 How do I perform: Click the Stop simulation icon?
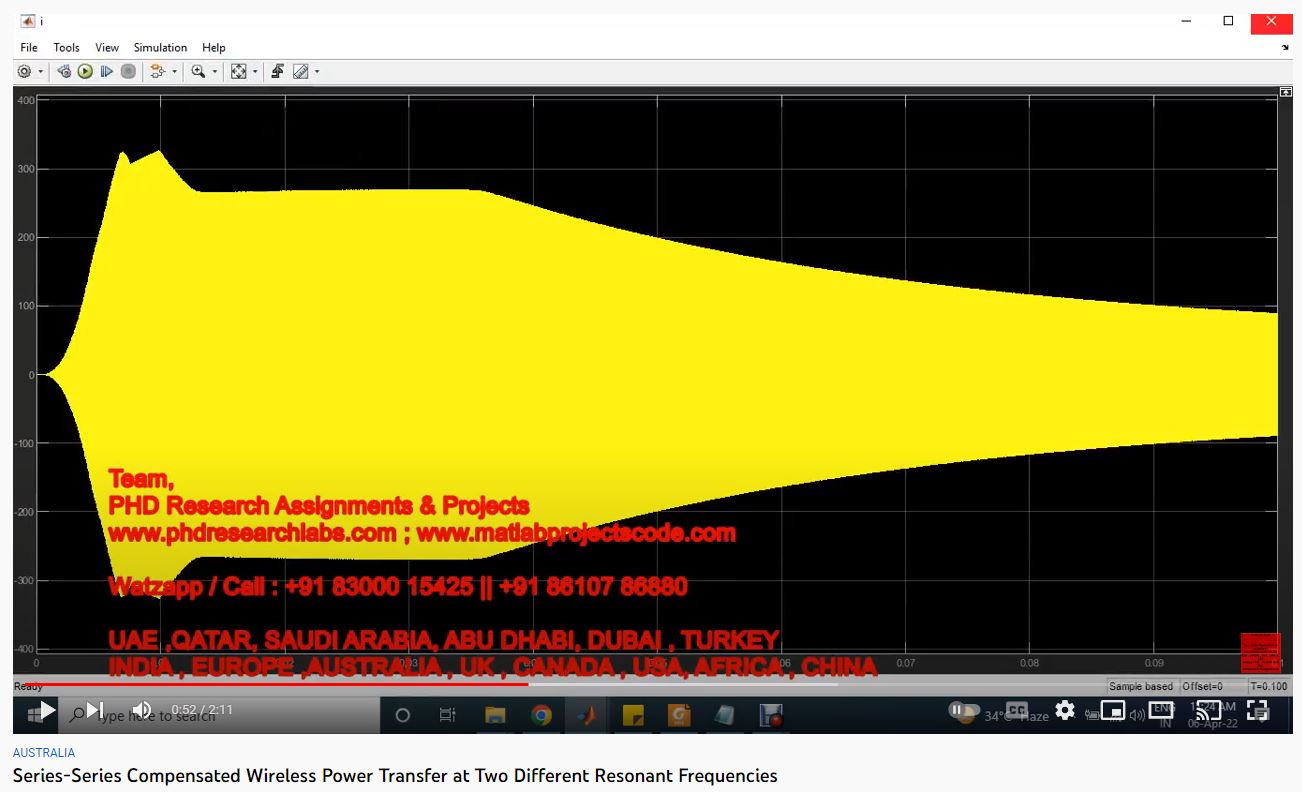point(128,72)
